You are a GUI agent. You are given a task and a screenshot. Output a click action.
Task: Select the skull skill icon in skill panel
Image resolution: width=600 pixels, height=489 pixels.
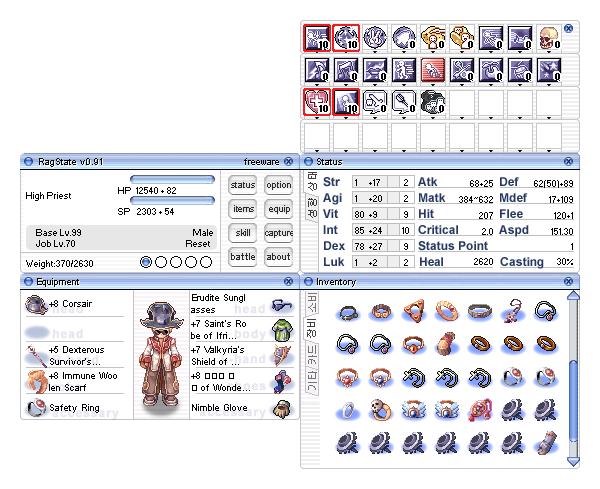(549, 38)
